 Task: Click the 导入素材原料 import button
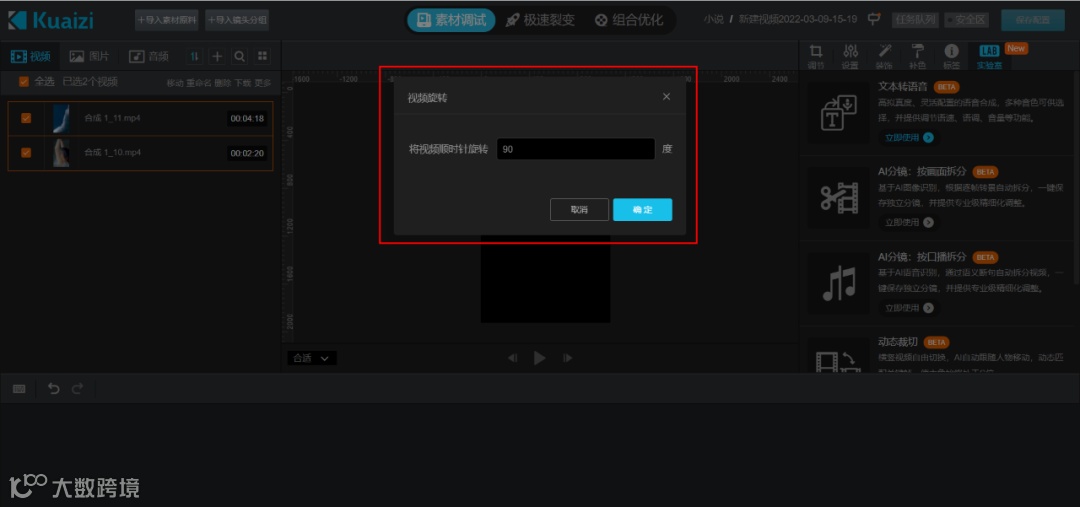(167, 20)
